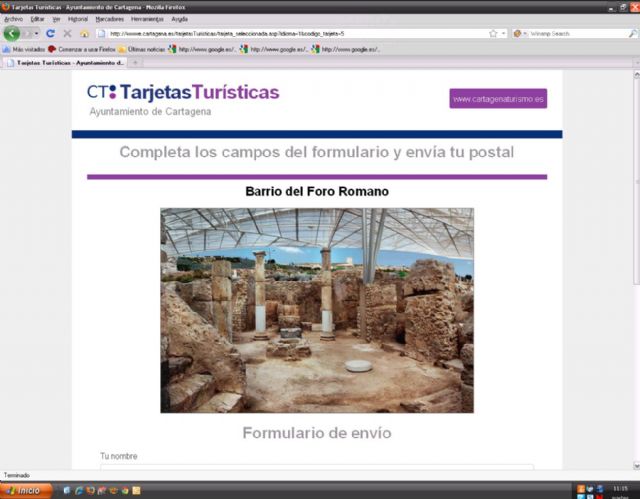Open the Archivo menu
This screenshot has width=640, height=499.
tap(13, 19)
